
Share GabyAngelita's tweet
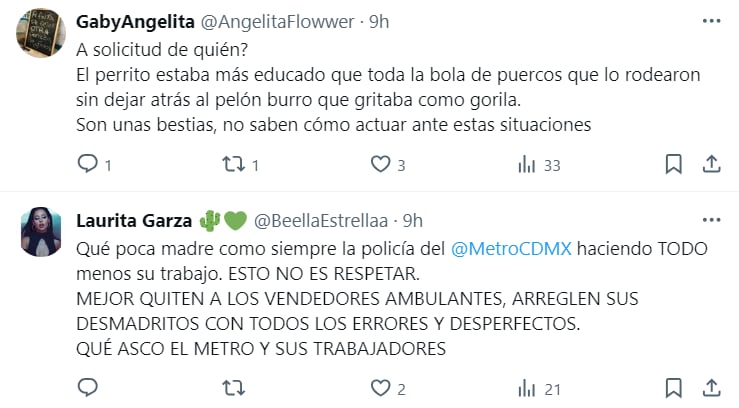(711, 164)
